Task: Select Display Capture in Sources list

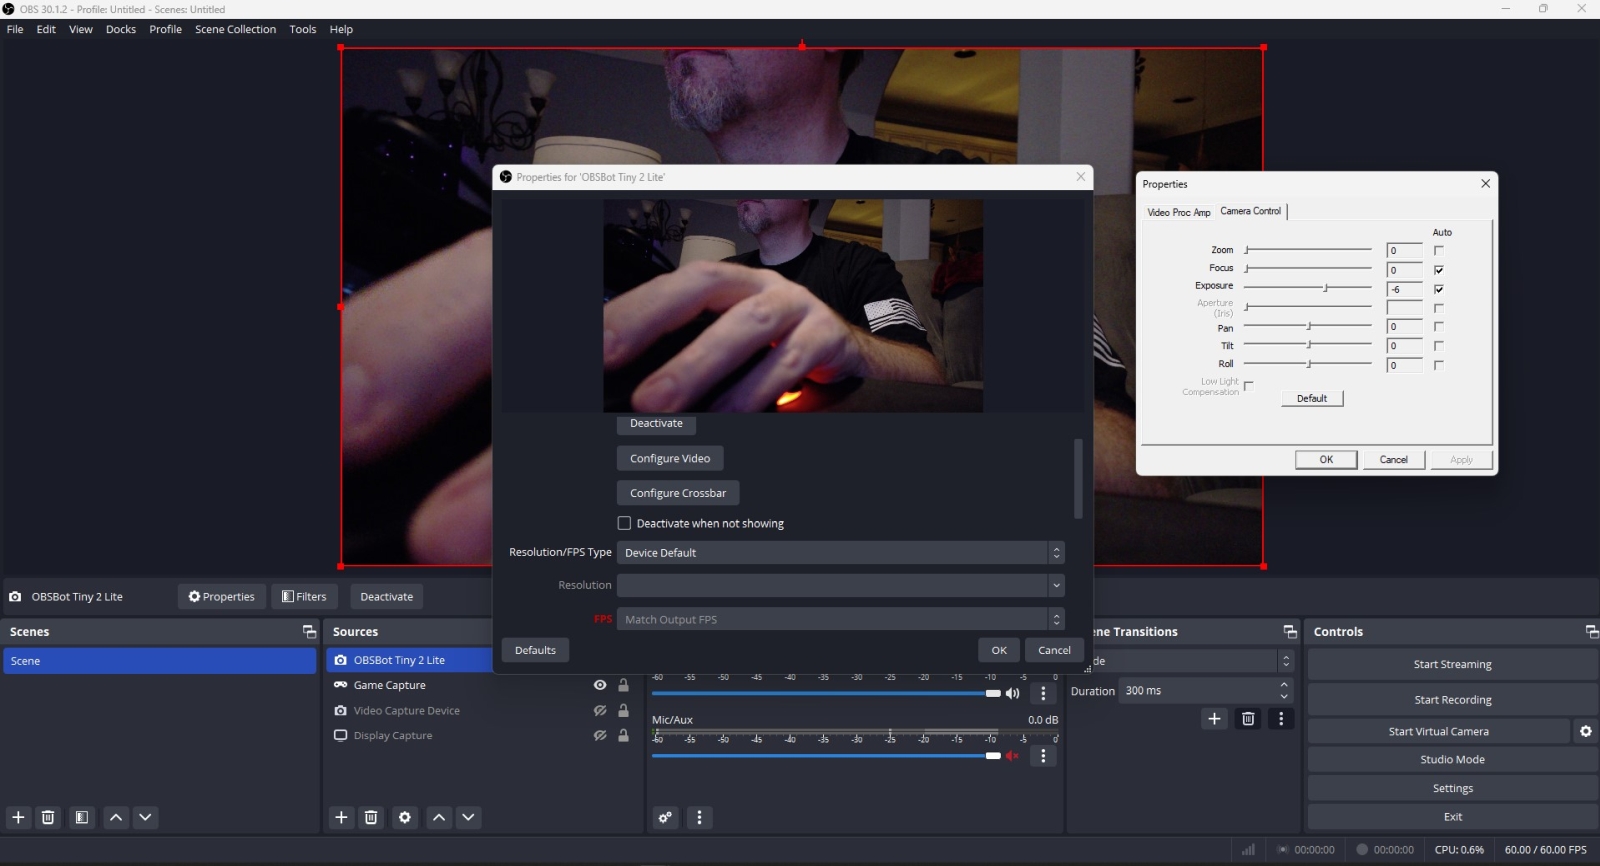Action: point(393,735)
